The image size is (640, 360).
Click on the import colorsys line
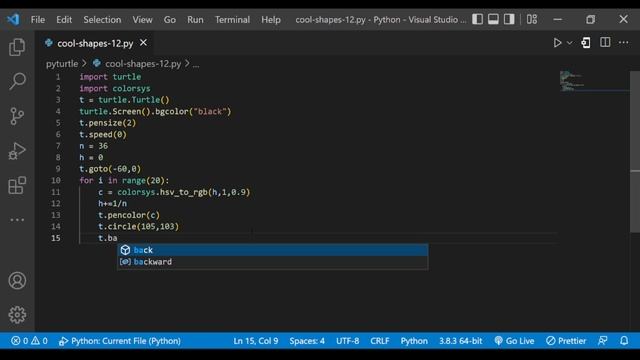pyautogui.click(x=115, y=88)
